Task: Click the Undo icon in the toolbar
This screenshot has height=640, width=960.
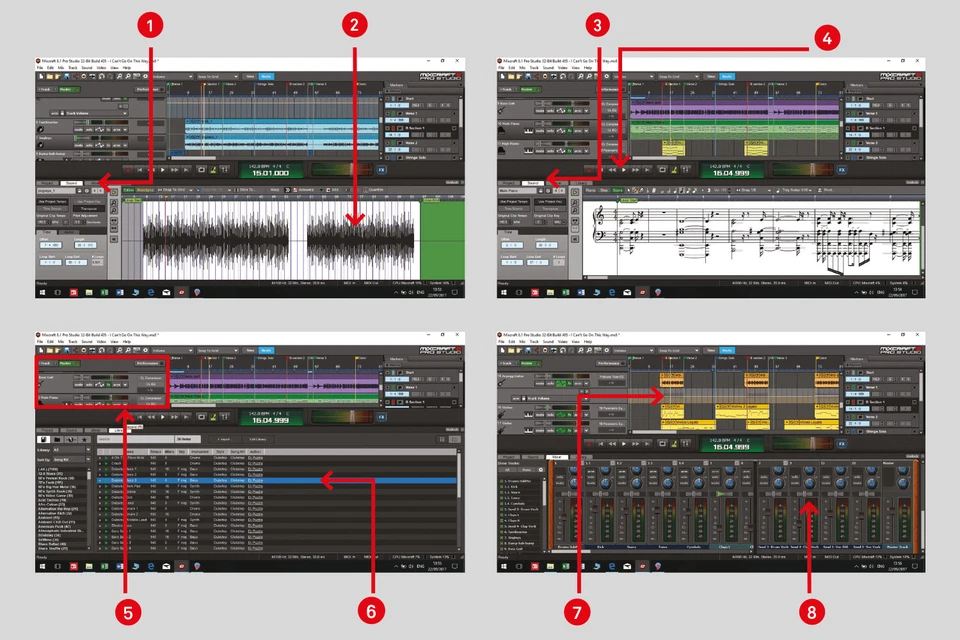Action: click(x=101, y=76)
